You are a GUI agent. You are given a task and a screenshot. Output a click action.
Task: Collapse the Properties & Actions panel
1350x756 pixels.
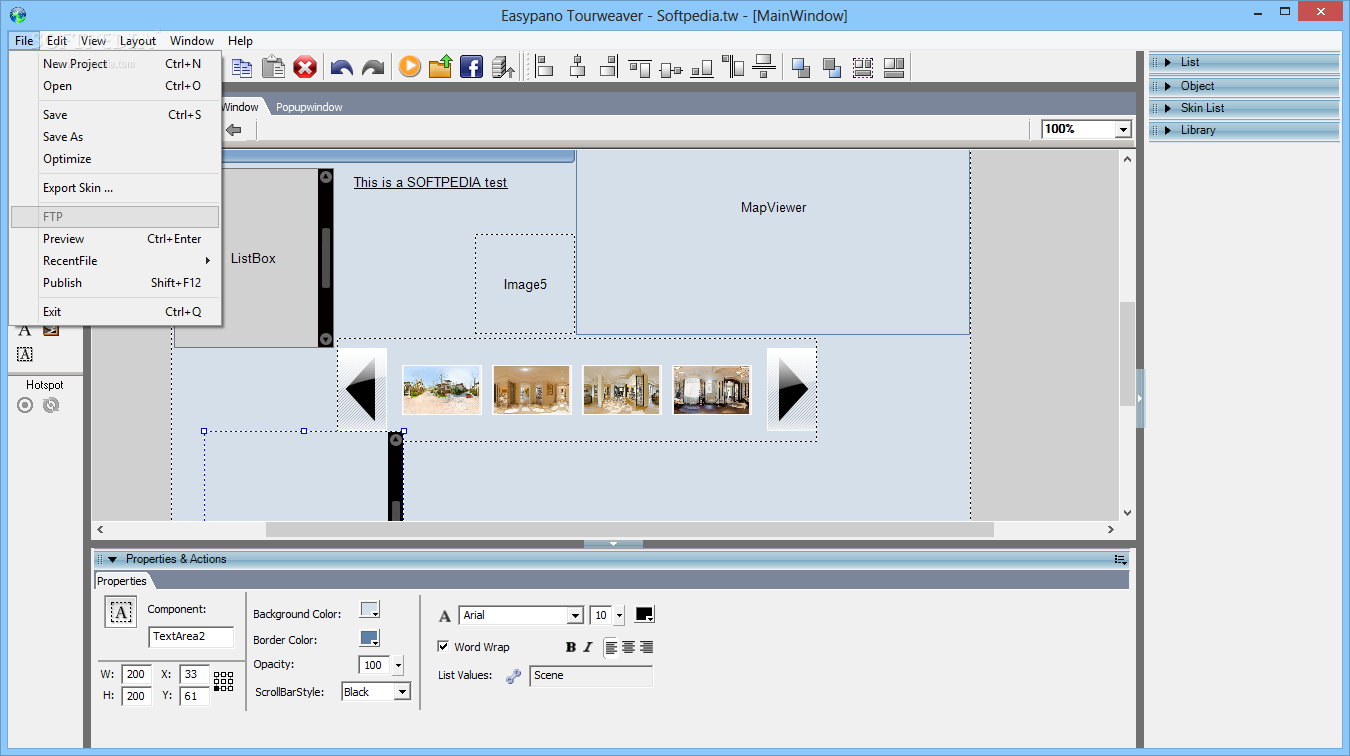click(113, 559)
